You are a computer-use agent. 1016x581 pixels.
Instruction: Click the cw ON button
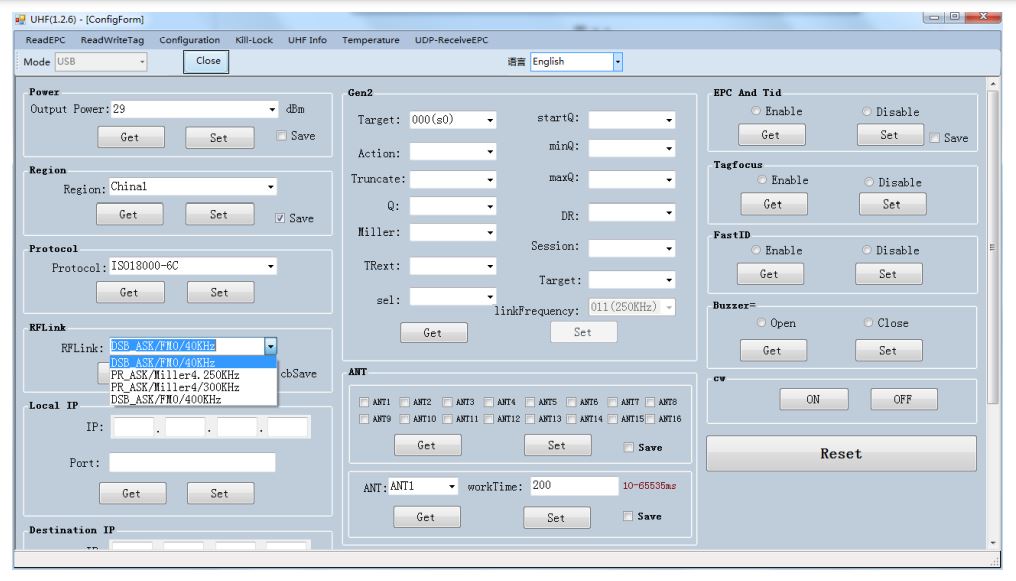813,399
